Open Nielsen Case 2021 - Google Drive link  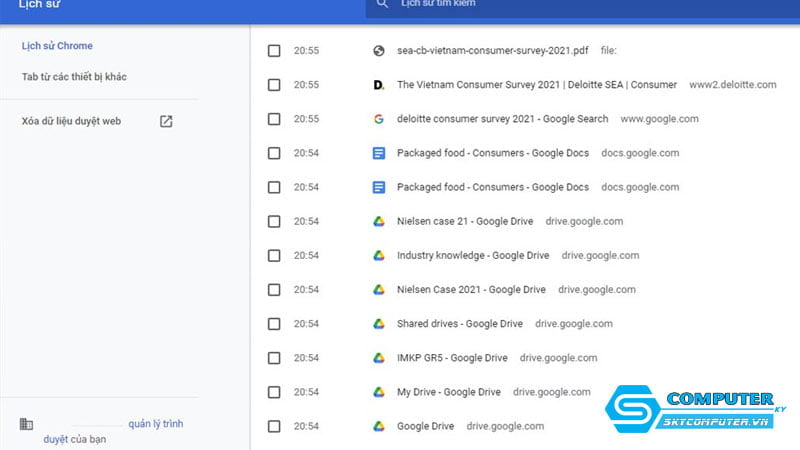point(471,290)
